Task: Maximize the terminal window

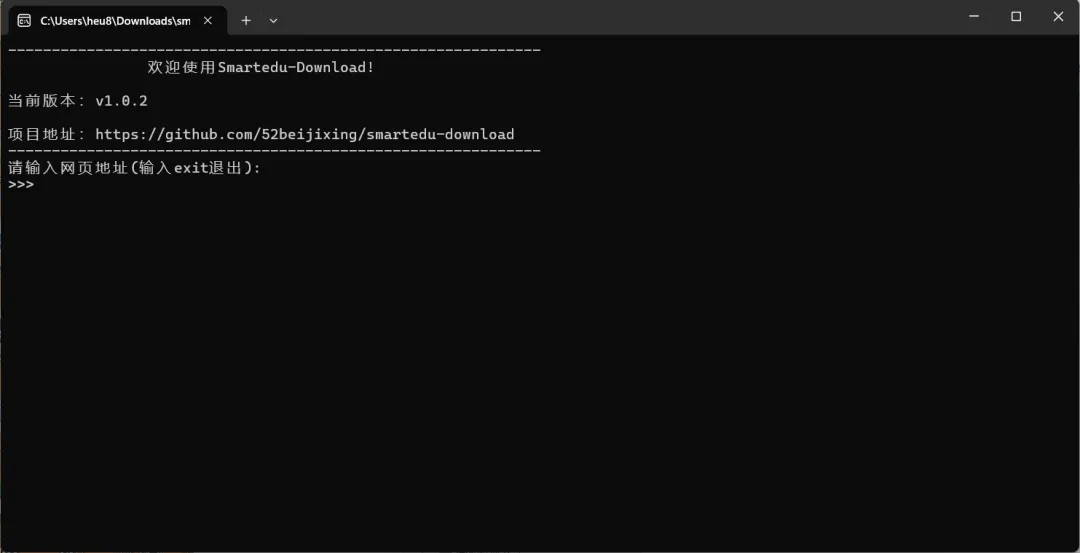Action: pos(1016,17)
